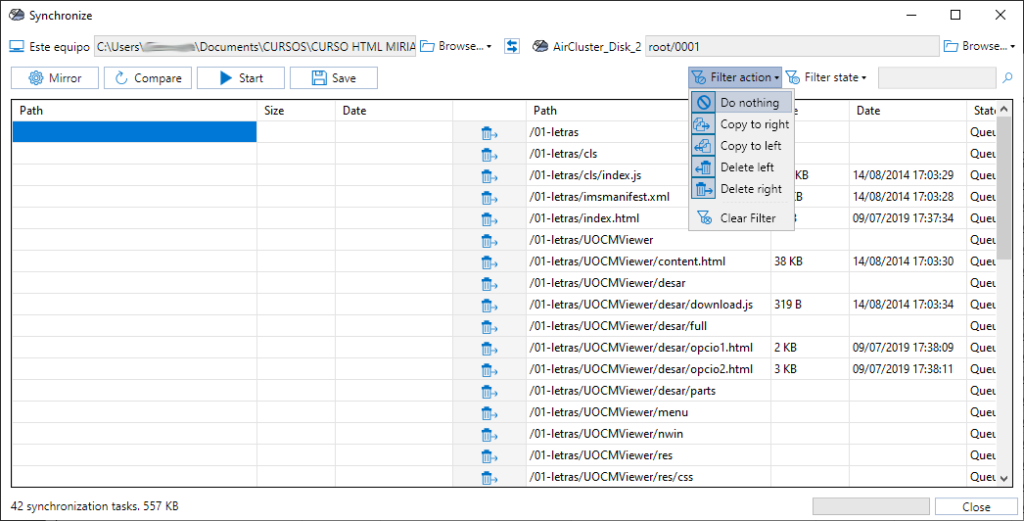Select /01-letras/UOCMViewer/desar/opcio1.html path

[x=641, y=347]
